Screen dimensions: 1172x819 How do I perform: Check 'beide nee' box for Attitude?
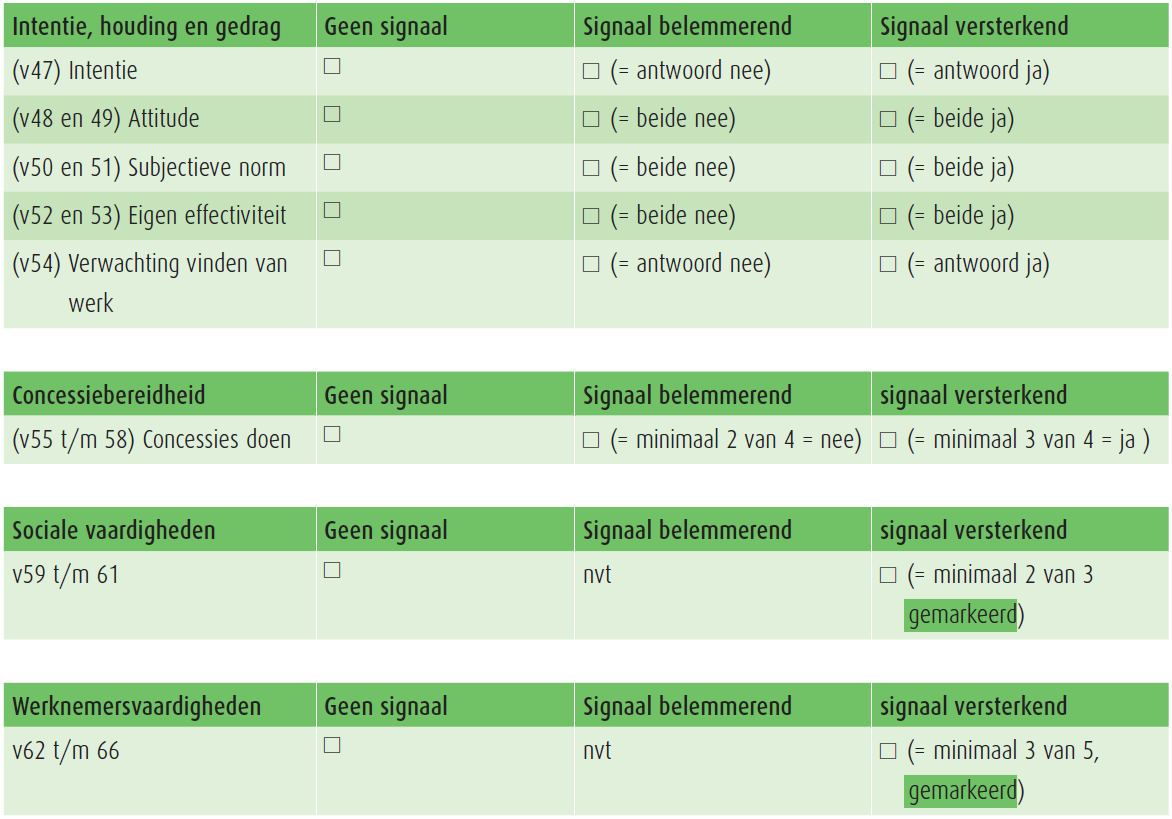tap(591, 120)
